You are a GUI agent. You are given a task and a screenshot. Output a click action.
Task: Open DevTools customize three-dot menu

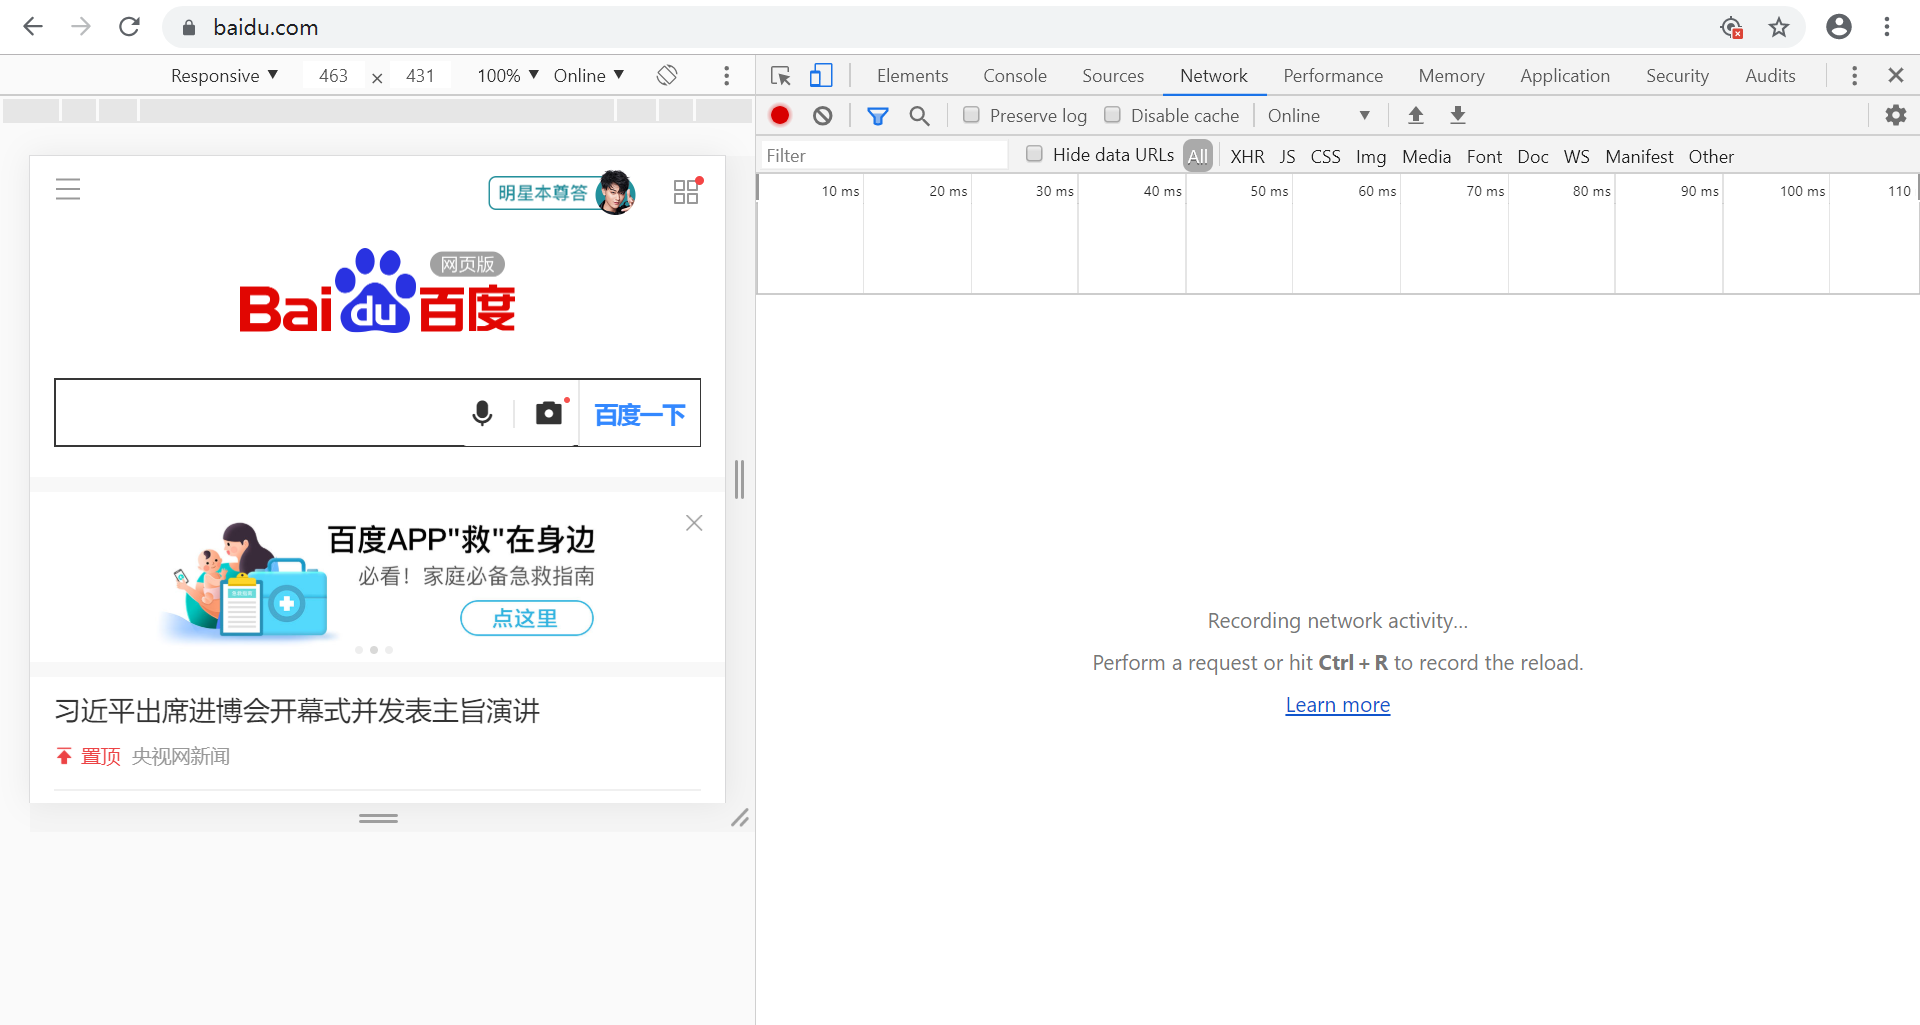click(x=1854, y=76)
